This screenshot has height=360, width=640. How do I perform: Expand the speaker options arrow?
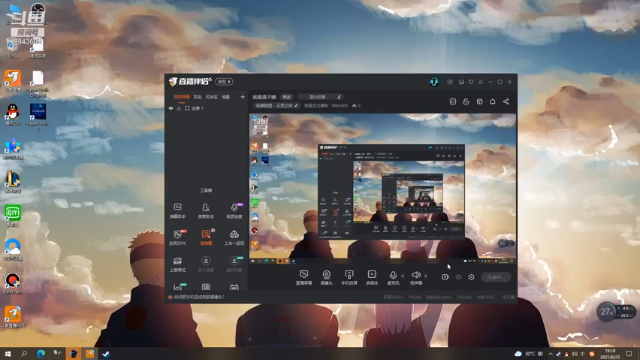tap(425, 276)
